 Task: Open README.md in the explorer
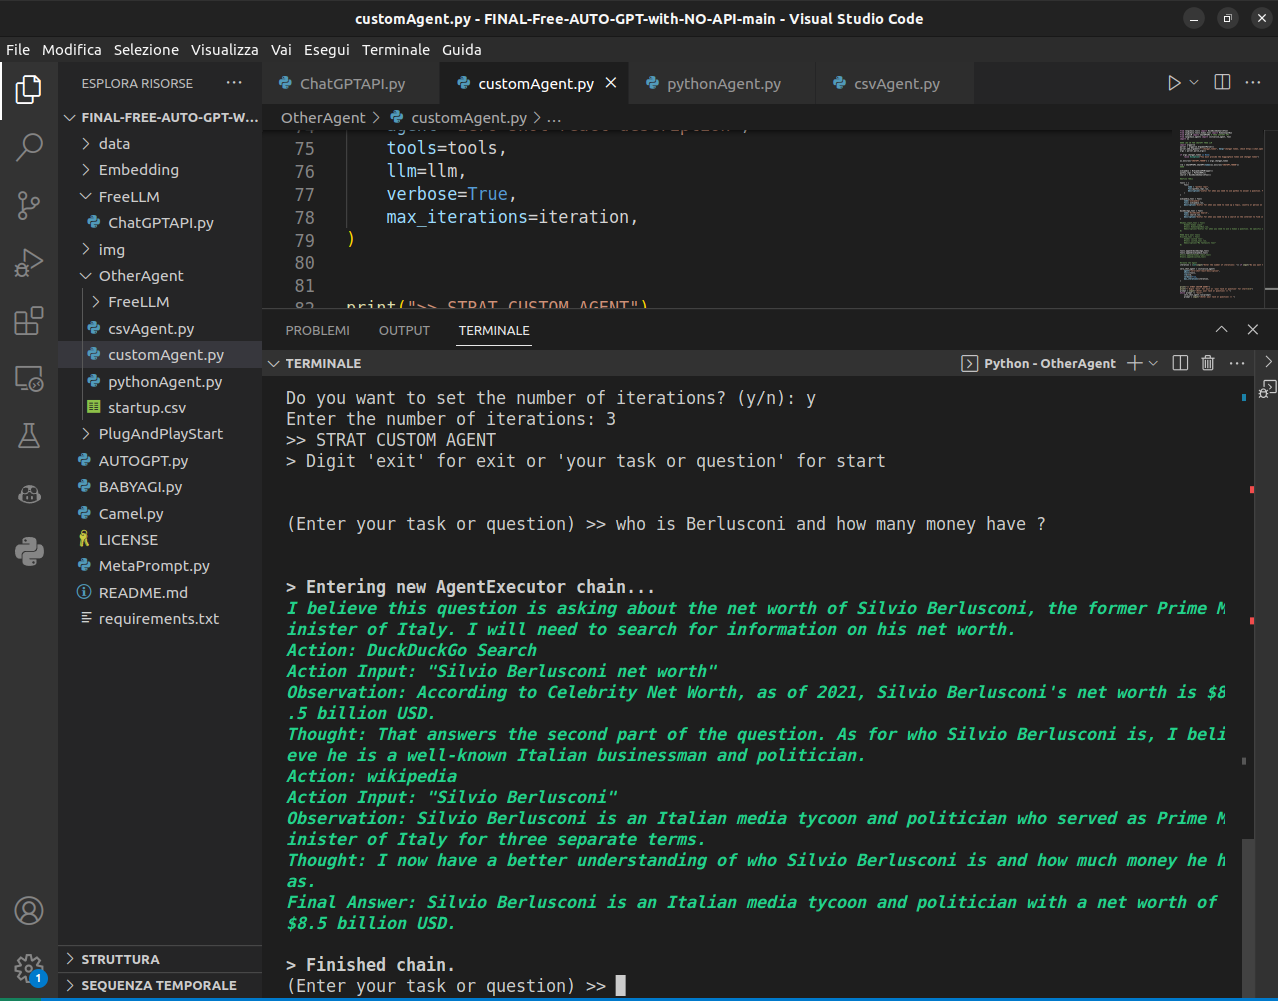tap(143, 592)
